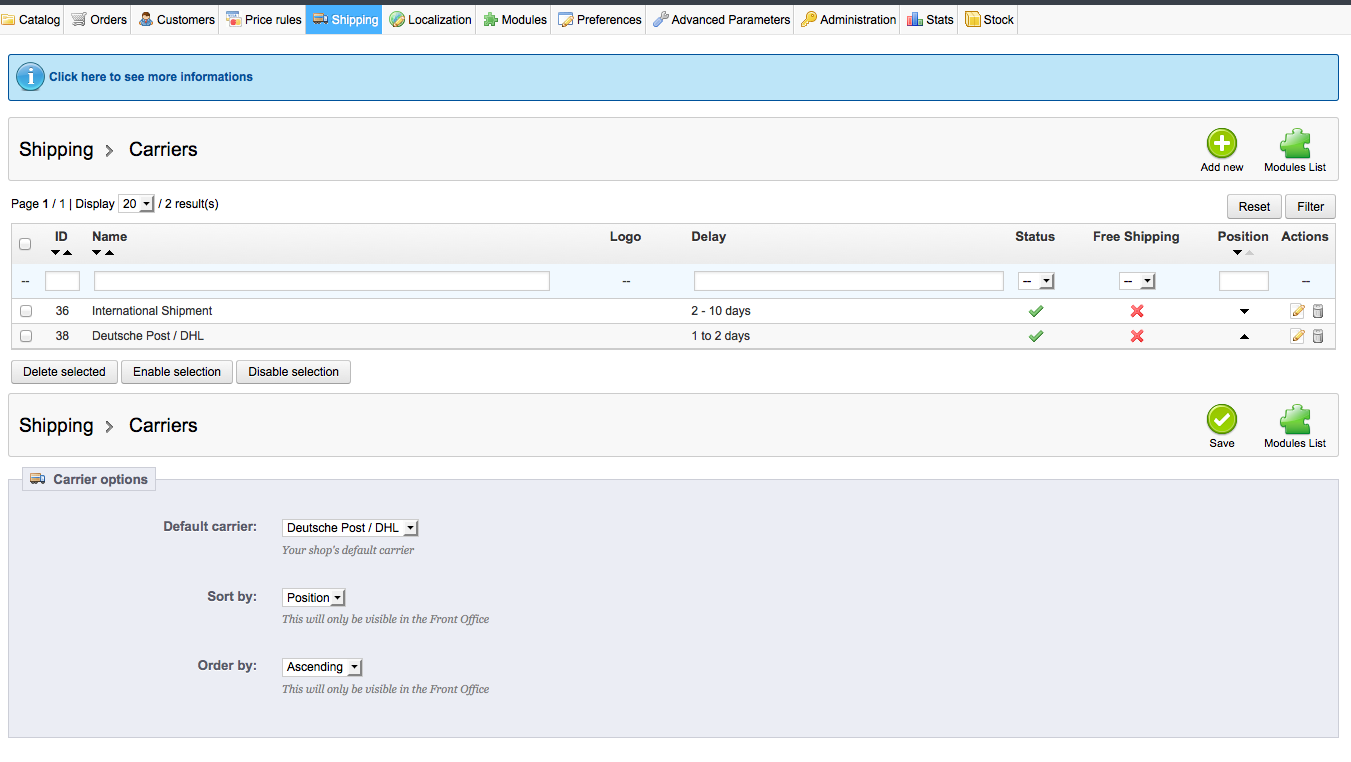This screenshot has height=762, width=1351.
Task: Open the Preferences menu
Action: click(x=600, y=19)
